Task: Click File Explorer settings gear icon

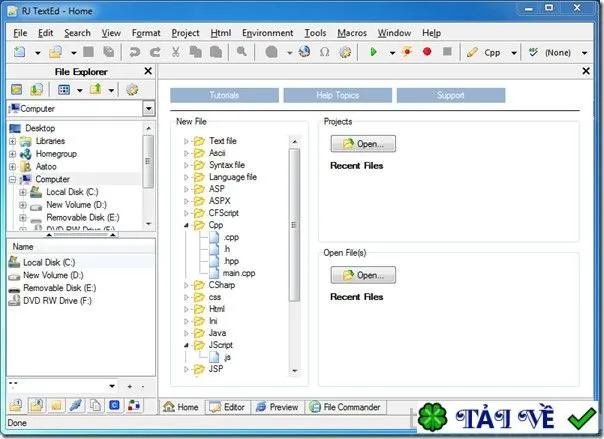Action: point(132,90)
